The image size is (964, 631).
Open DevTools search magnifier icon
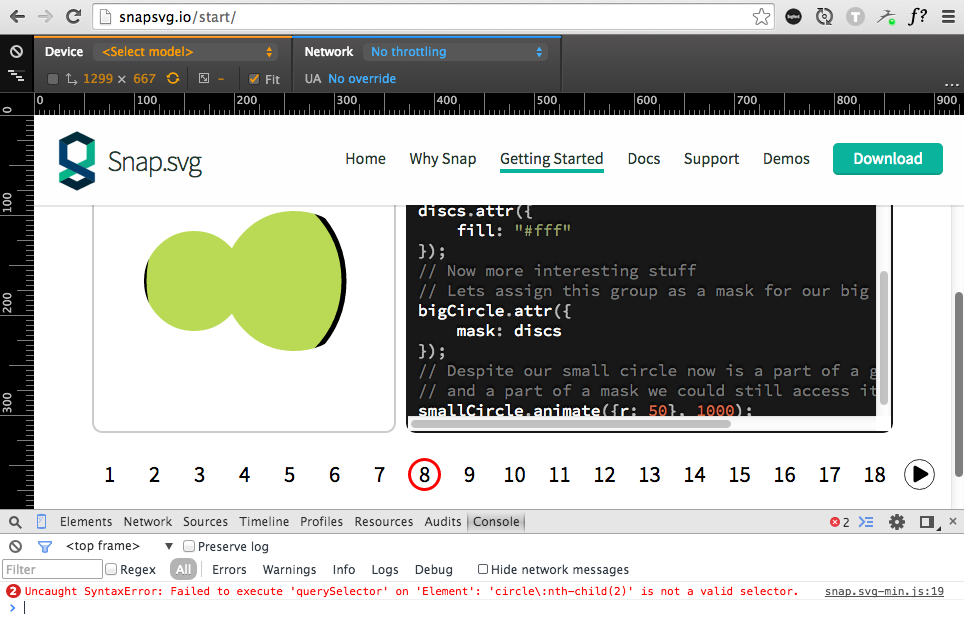tap(15, 522)
